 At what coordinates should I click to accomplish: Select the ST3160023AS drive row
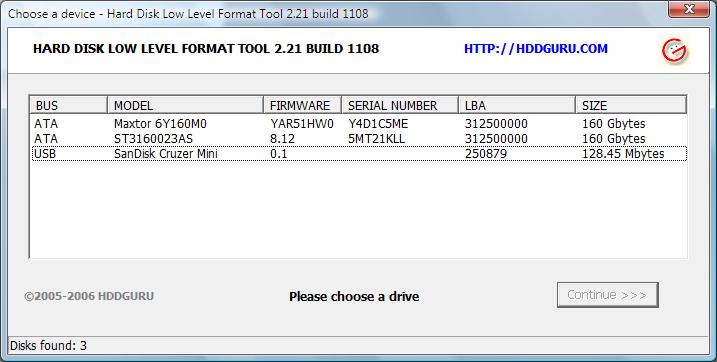tap(359, 138)
